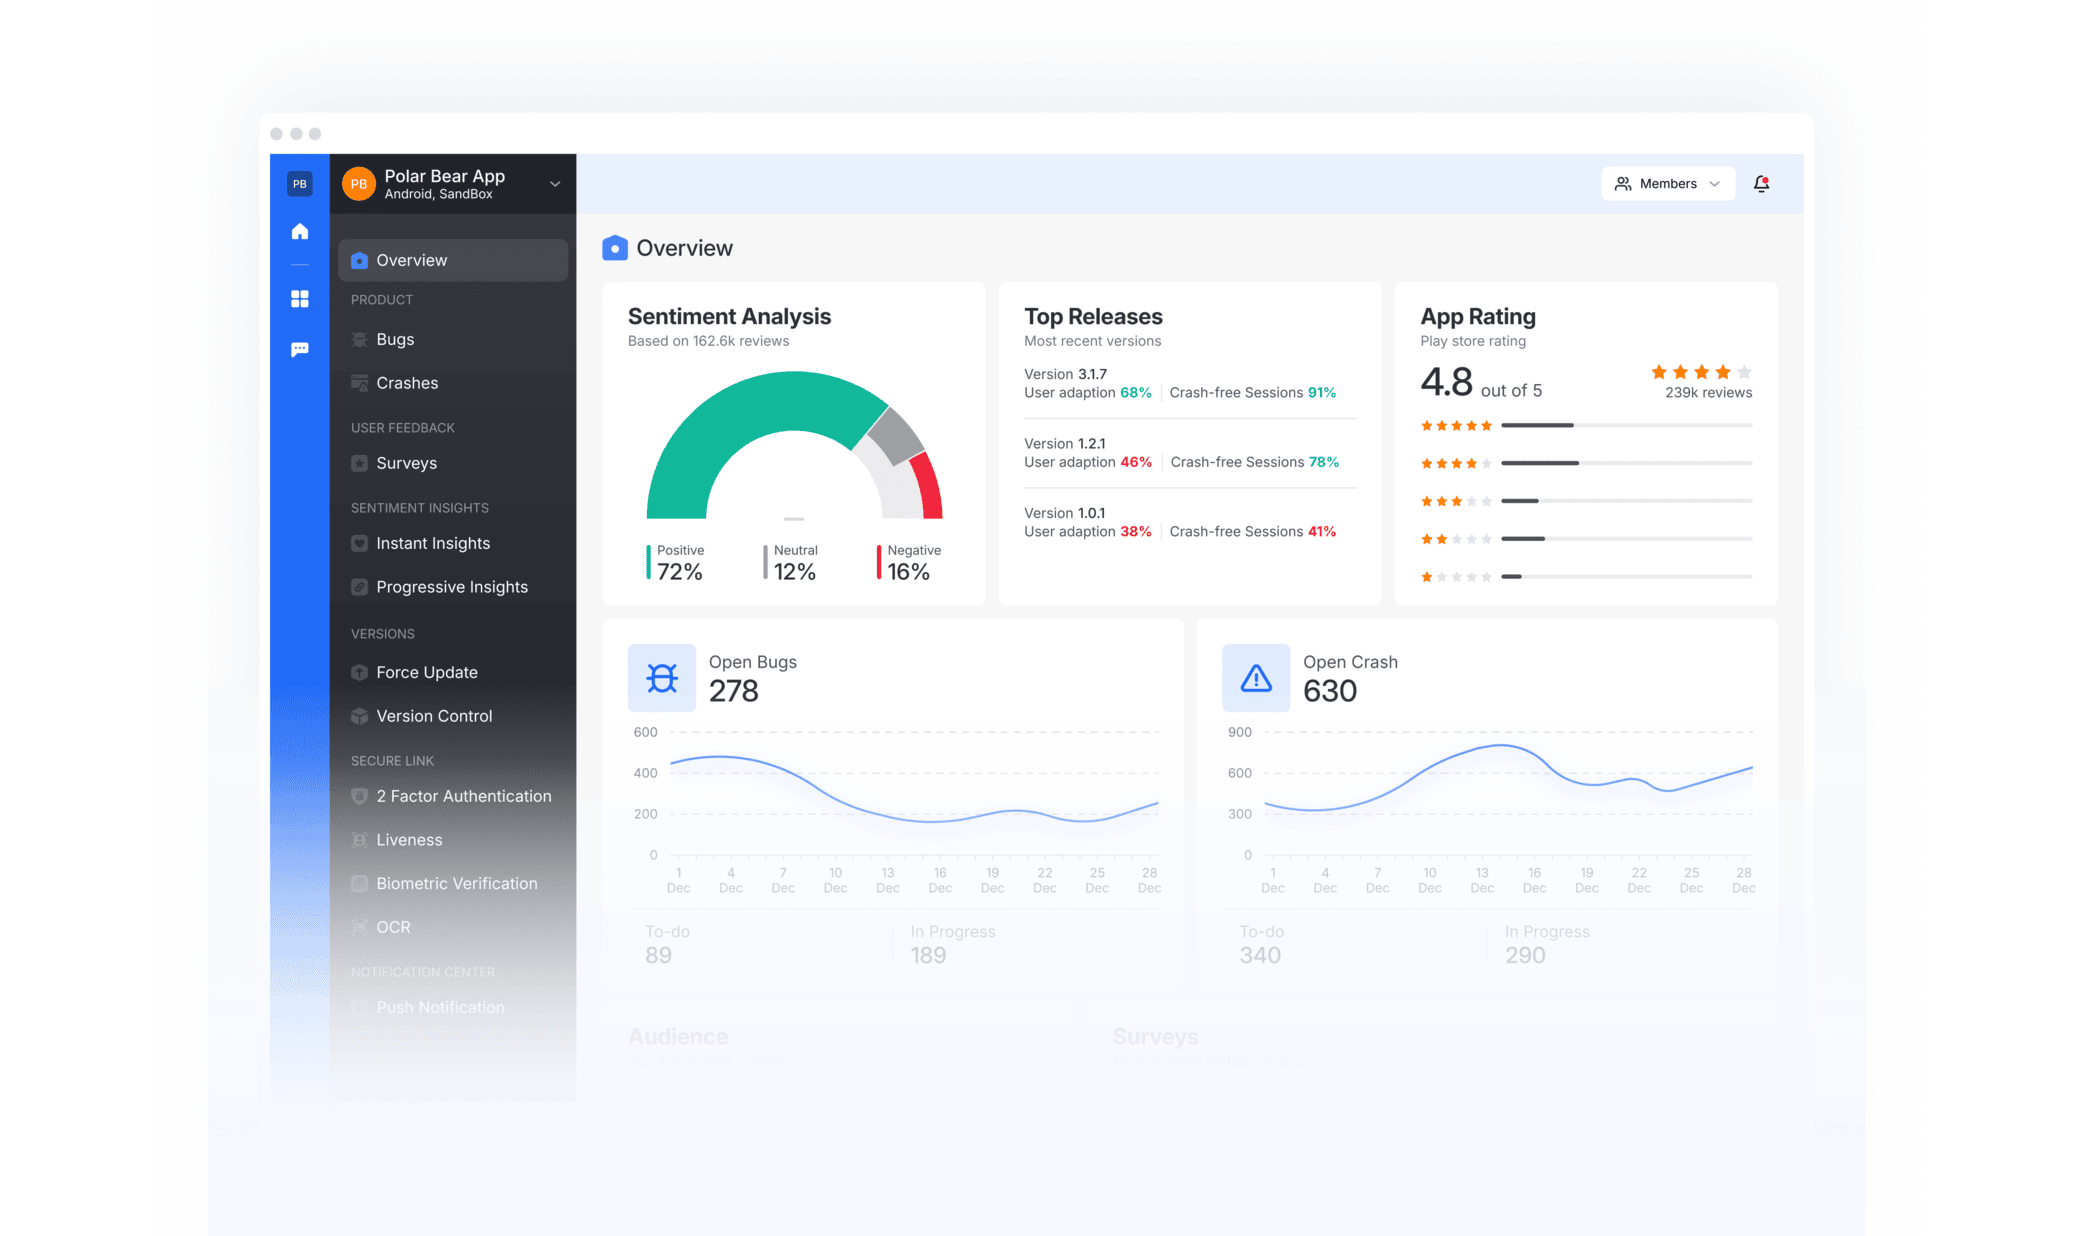The image size is (2074, 1236).
Task: Click the sidebar Overview item icon
Action: pos(359,260)
